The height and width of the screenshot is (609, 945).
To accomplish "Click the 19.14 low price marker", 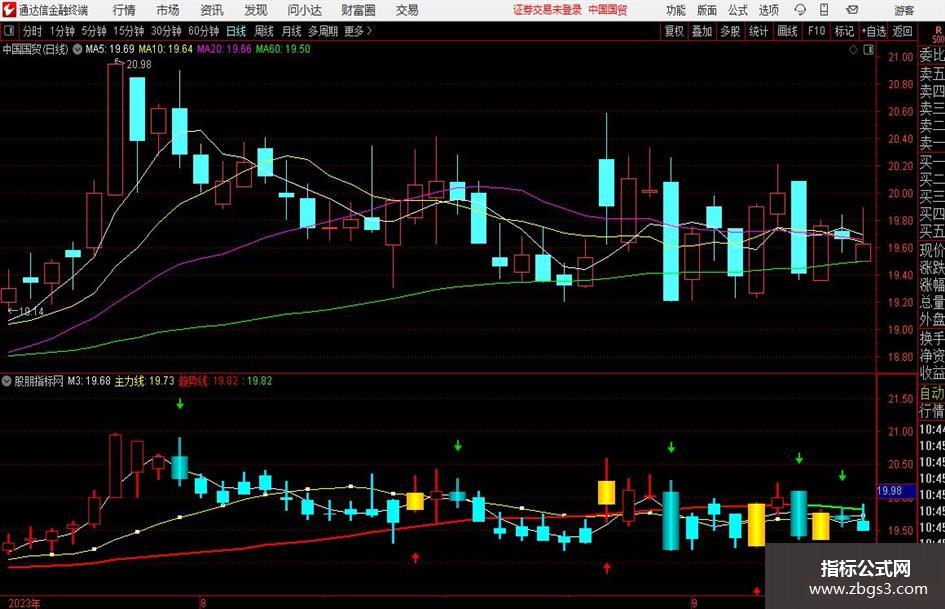I will [x=31, y=312].
